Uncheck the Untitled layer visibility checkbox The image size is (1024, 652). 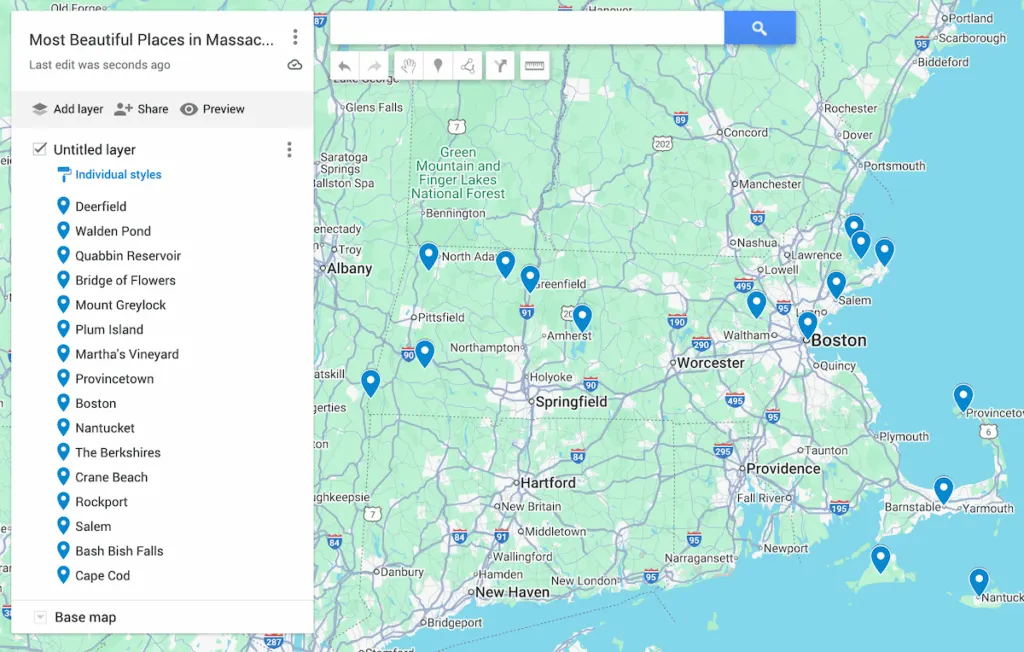(40, 149)
